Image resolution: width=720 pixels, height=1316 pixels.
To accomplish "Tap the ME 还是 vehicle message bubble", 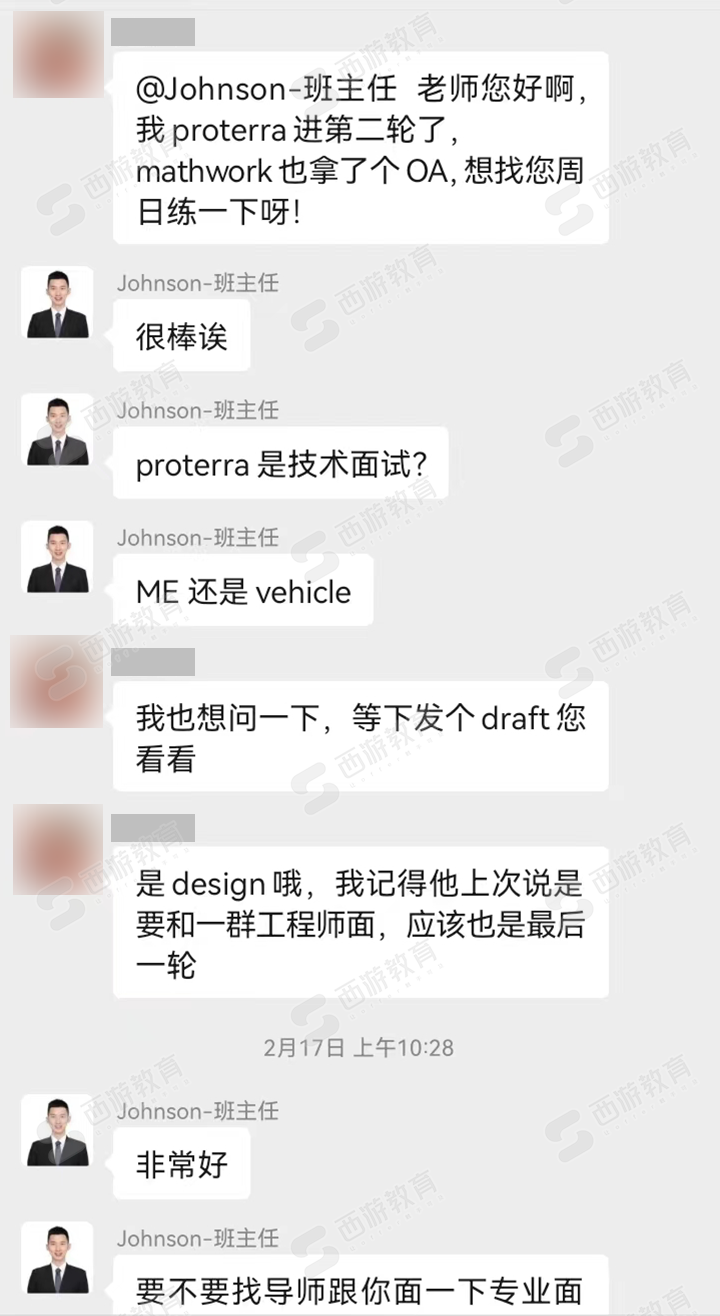I will pos(243,591).
